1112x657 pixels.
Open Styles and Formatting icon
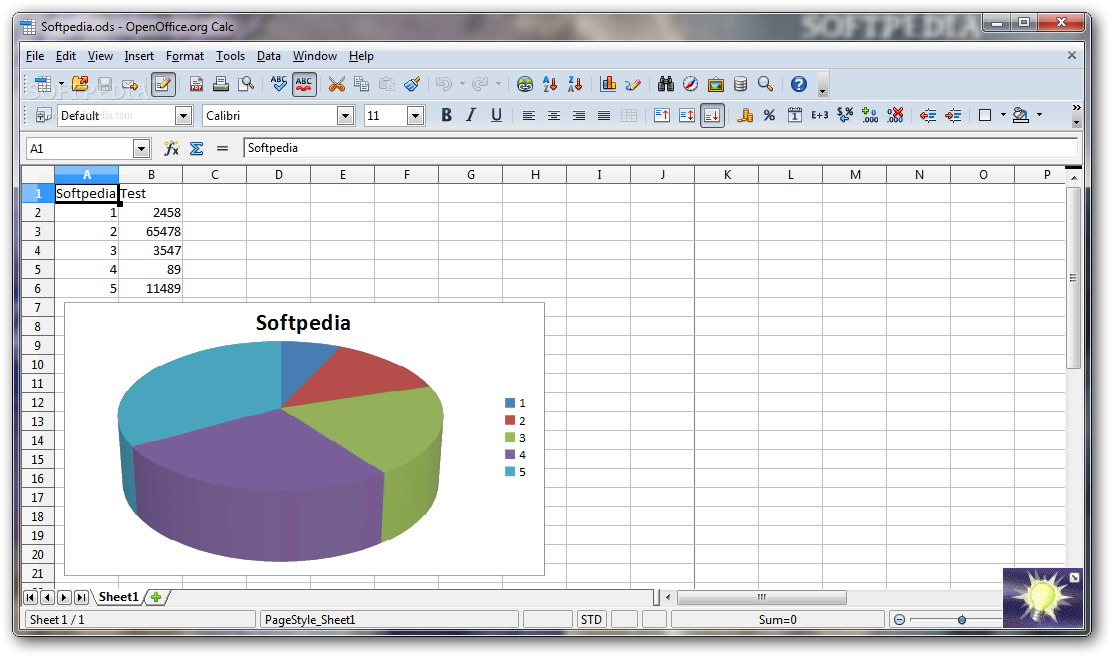[43, 115]
